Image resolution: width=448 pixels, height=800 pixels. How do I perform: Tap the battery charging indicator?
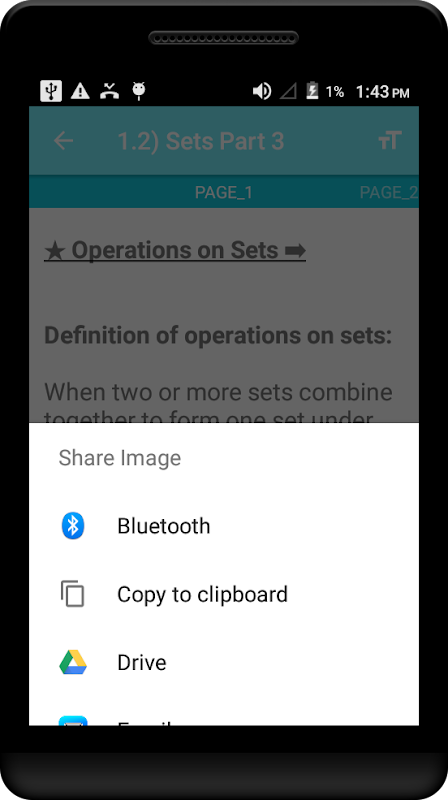[x=312, y=91]
